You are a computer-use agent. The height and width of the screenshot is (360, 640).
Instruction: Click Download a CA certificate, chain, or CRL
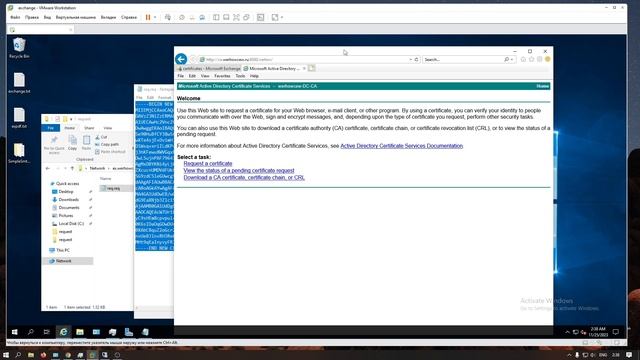tap(244, 178)
